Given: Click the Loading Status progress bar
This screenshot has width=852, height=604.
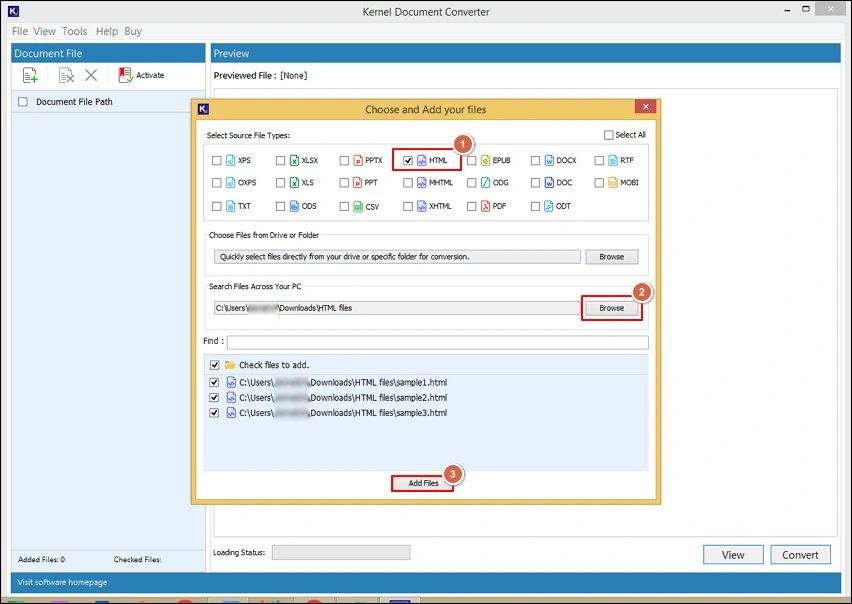Looking at the screenshot, I should coord(341,552).
